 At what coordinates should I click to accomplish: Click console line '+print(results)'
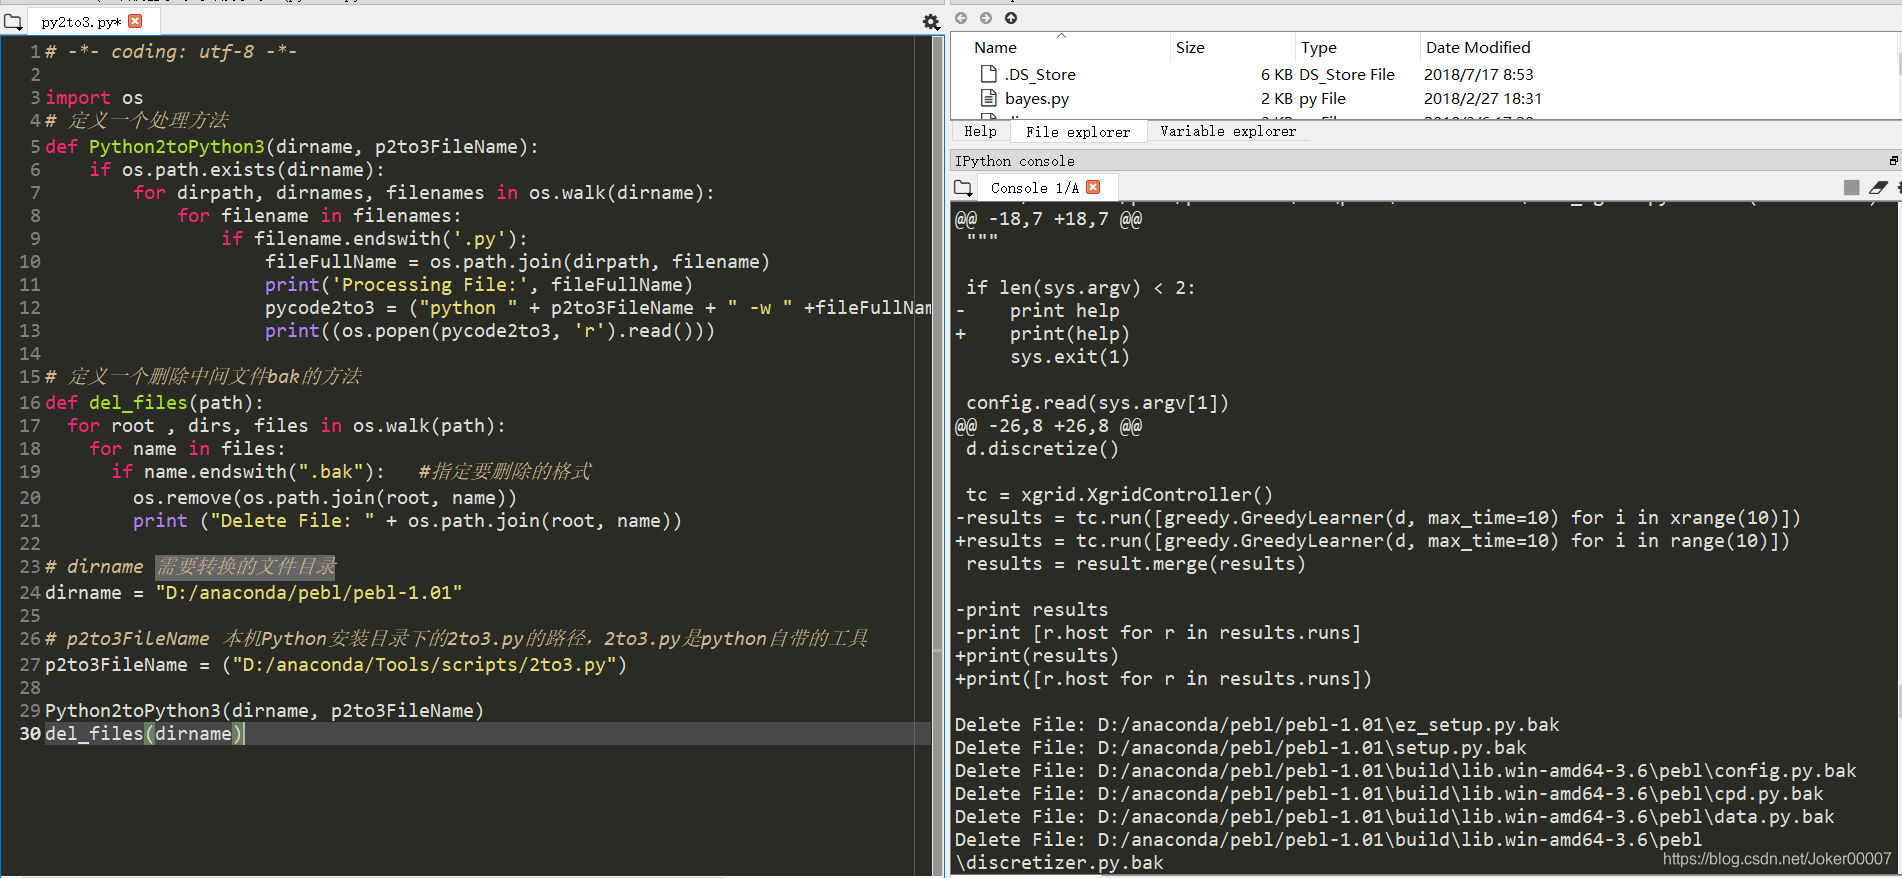coord(1037,655)
